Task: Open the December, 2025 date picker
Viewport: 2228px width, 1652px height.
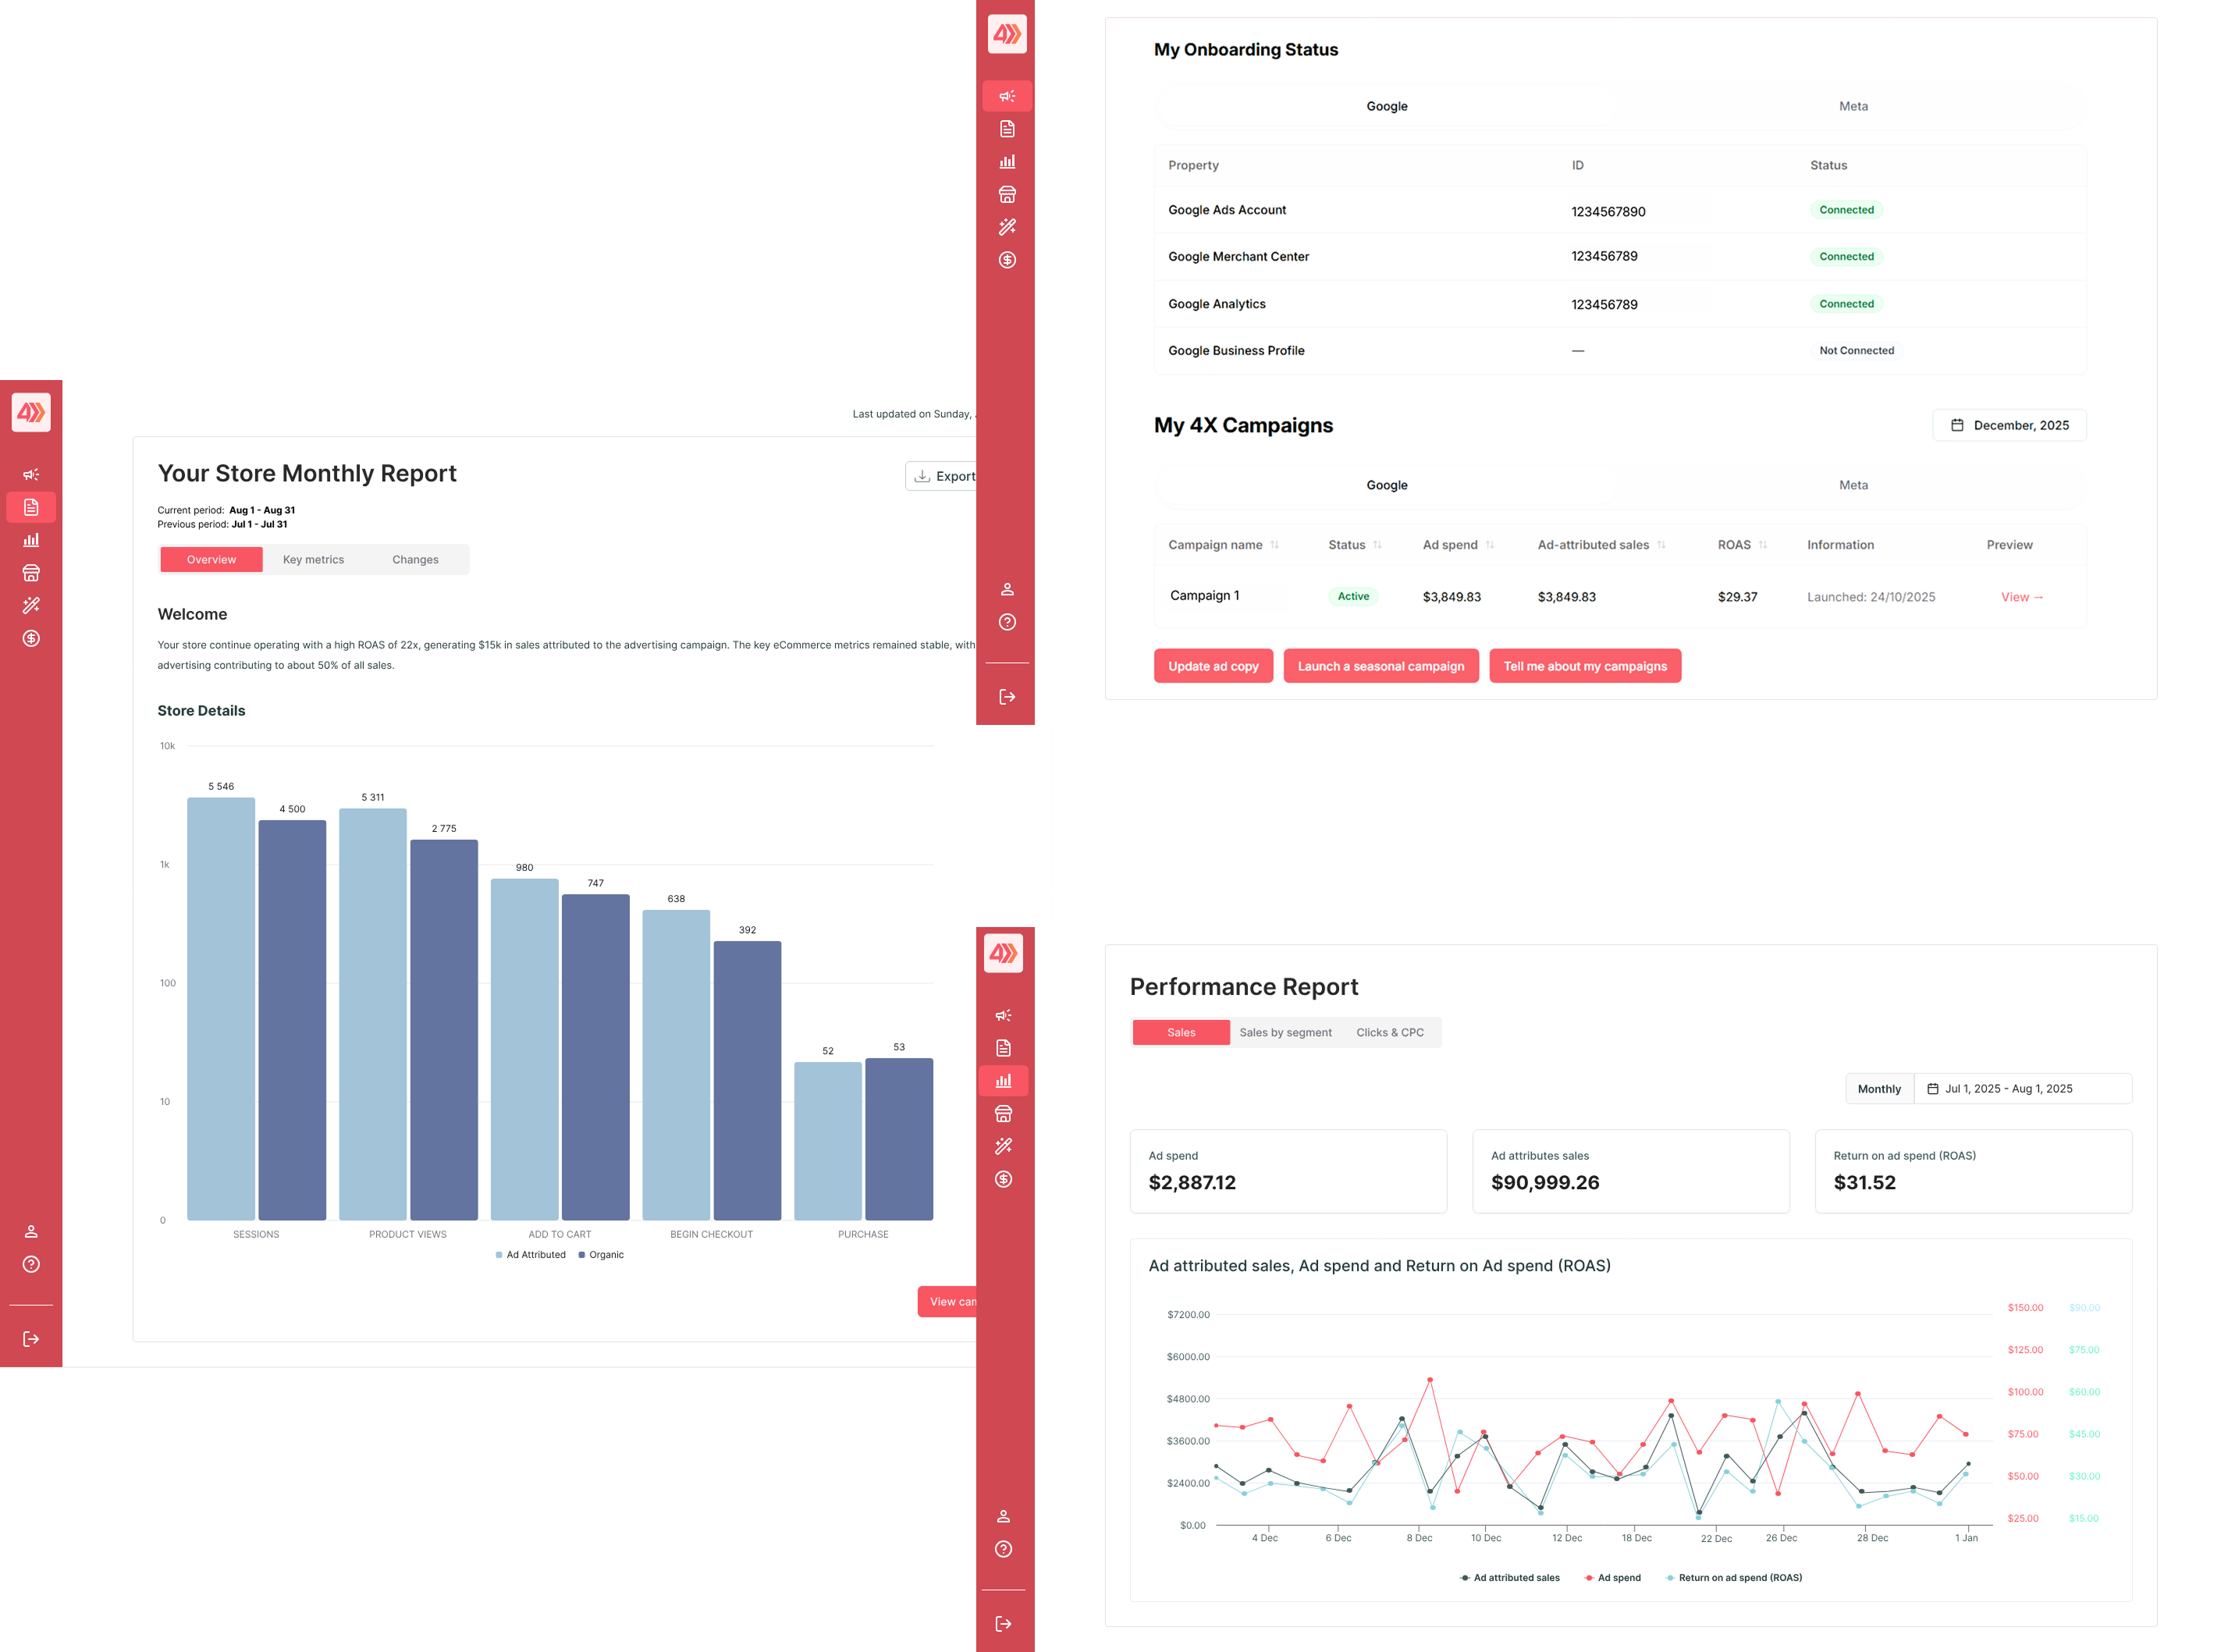Action: click(2009, 425)
